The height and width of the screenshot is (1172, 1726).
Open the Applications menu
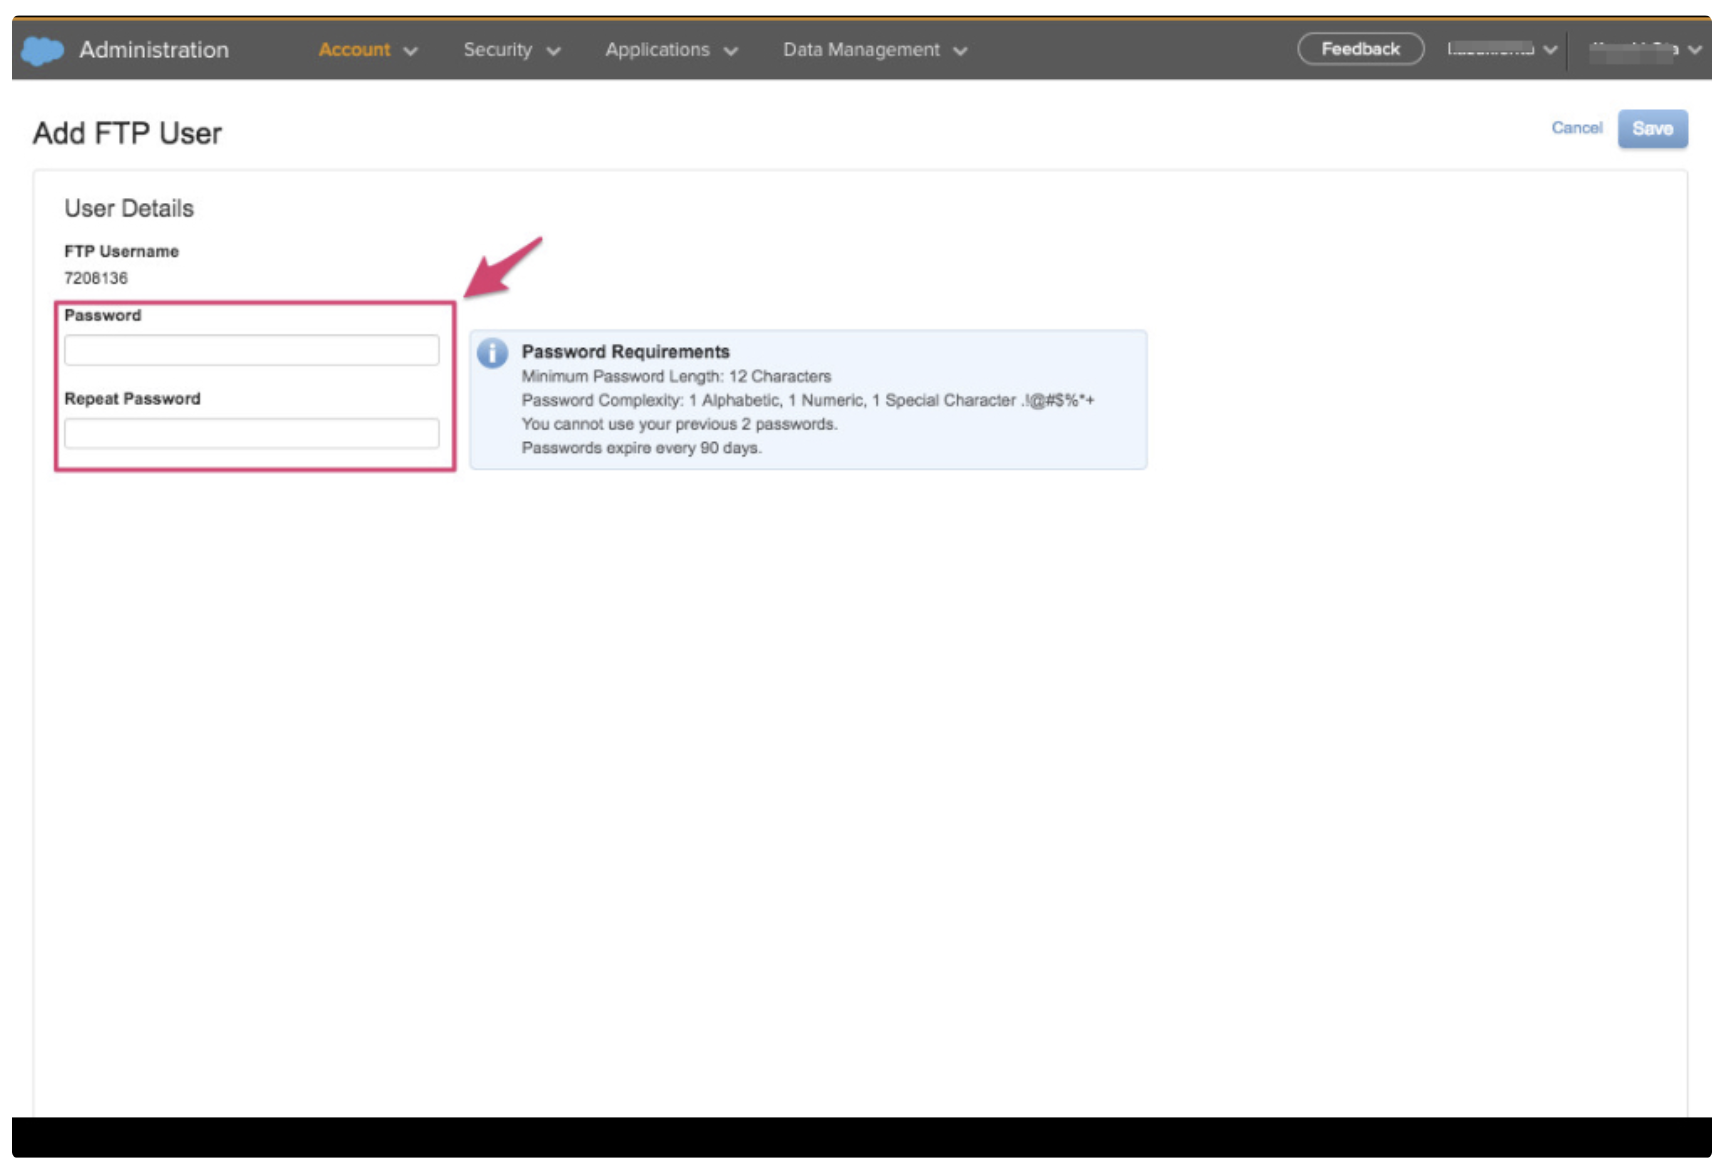(657, 50)
